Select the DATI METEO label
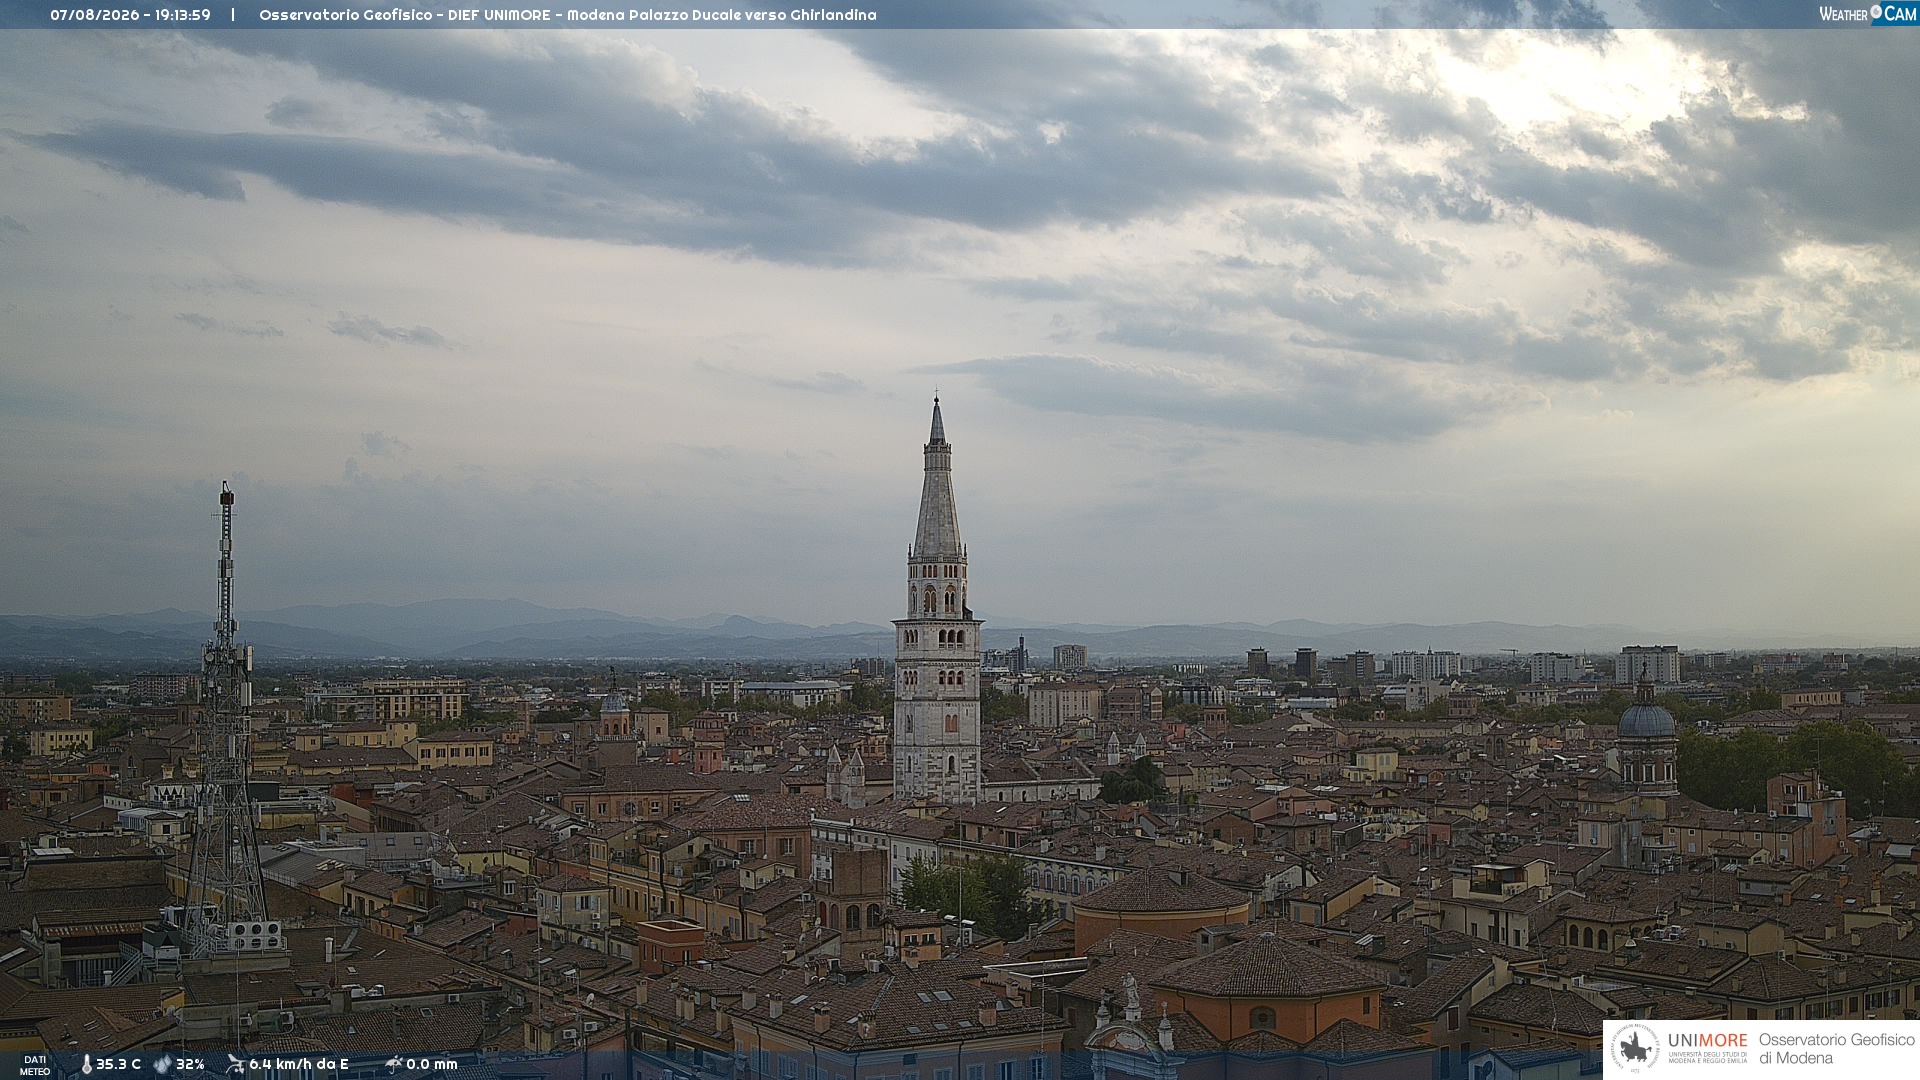Screen dimensions: 1920x1080 tap(35, 1065)
